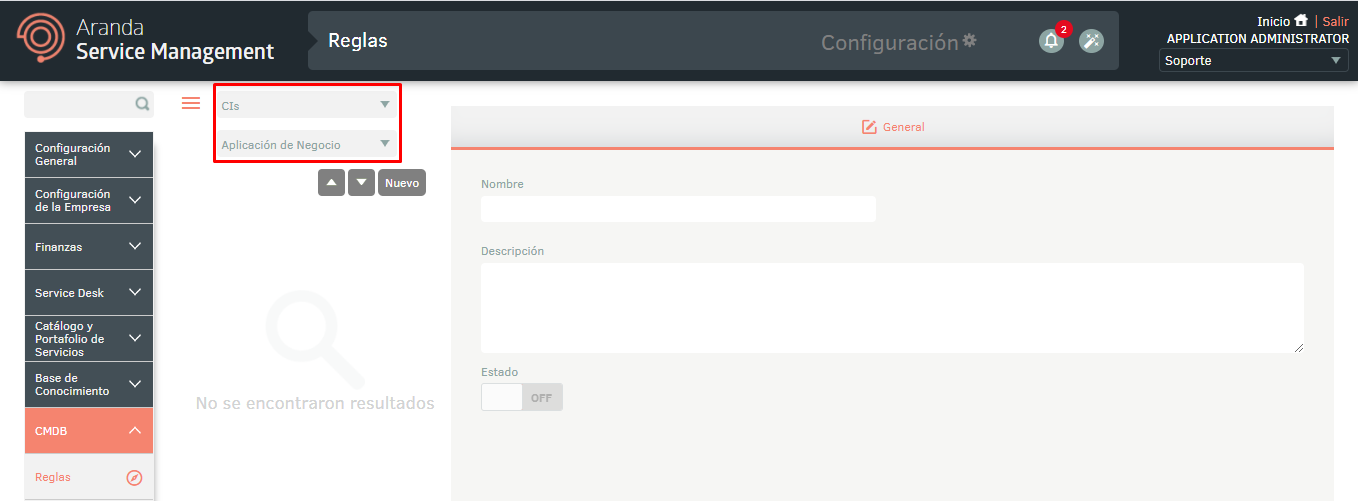
Task: Toggle the Estado switch from OFF
Action: tap(522, 397)
